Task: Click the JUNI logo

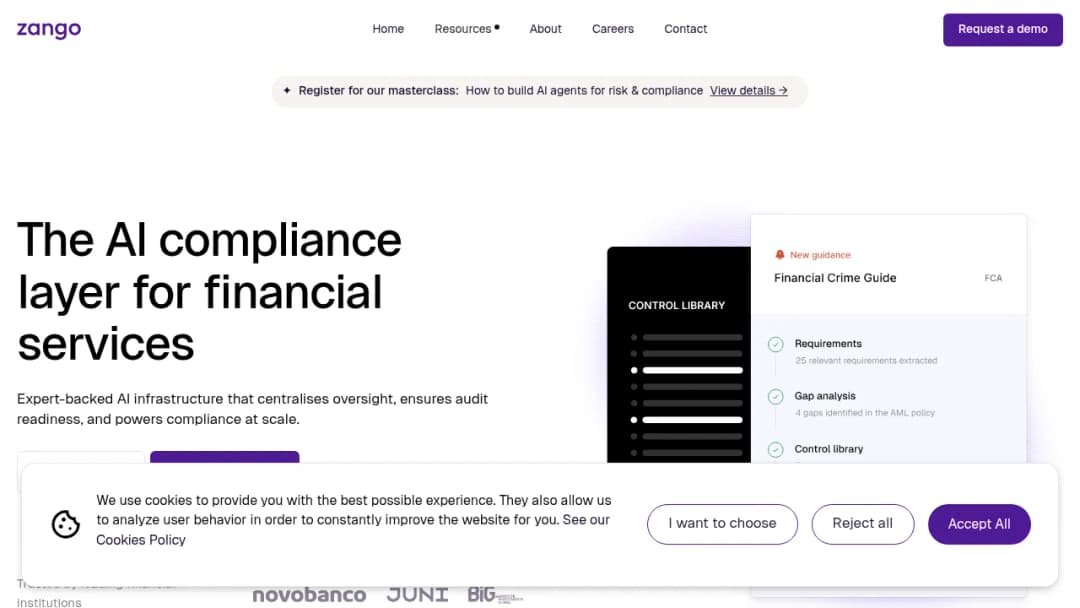Action: tap(417, 594)
